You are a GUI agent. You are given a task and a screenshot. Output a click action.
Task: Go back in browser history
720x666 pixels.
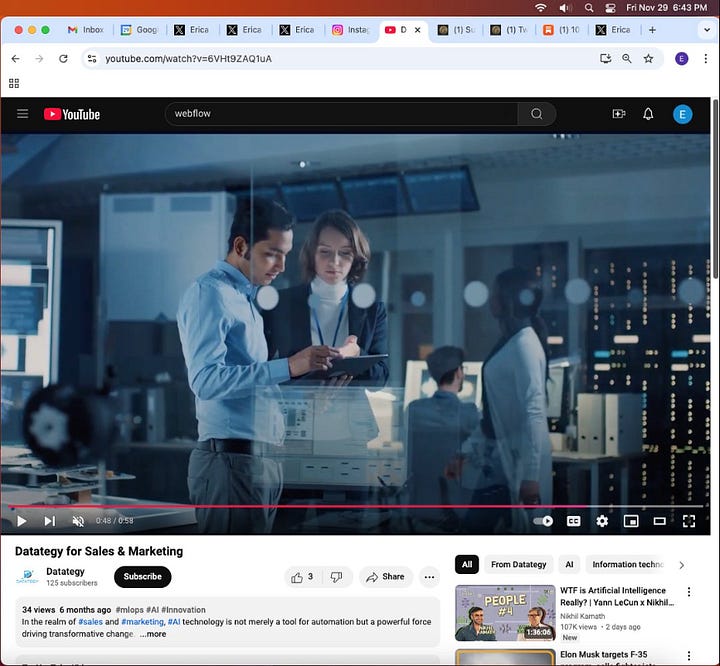16,59
